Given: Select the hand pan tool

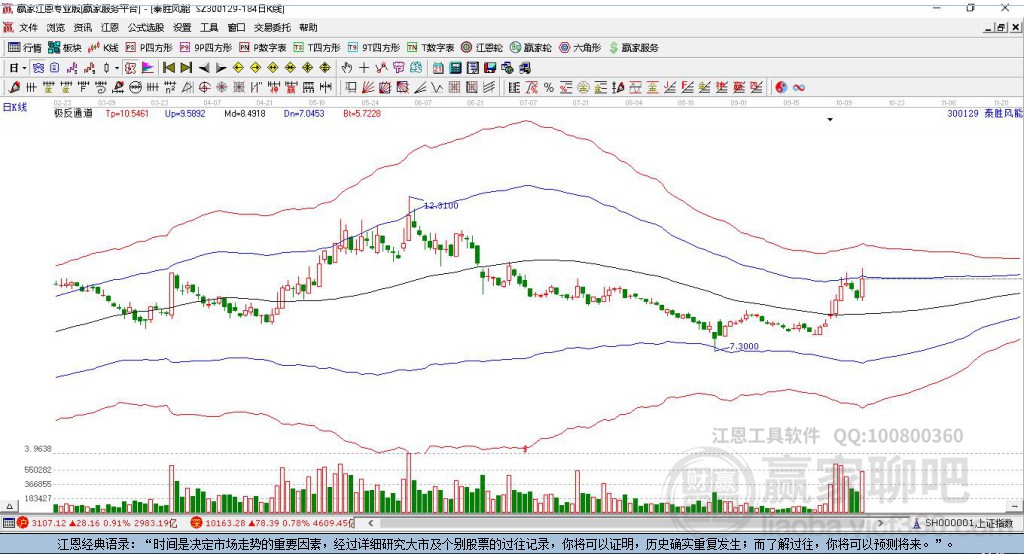Looking at the screenshot, I should [x=347, y=68].
